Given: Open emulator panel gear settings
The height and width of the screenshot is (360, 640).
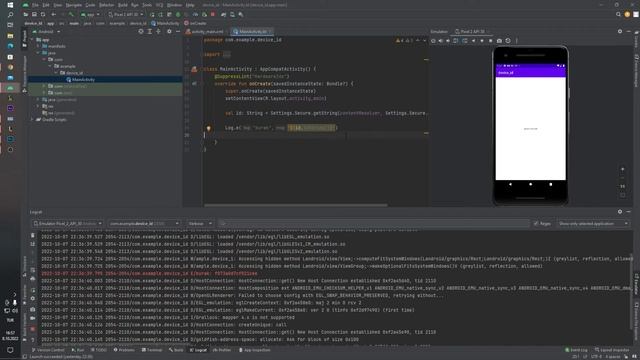Looking at the screenshot, I should coord(620,31).
